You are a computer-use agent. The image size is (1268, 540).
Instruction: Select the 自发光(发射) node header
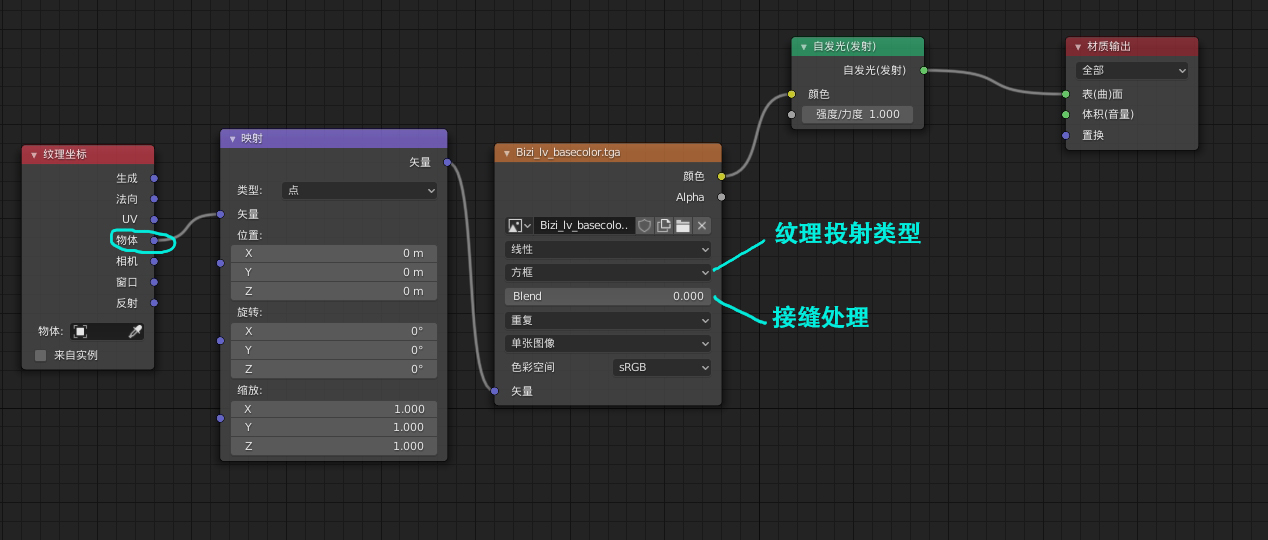coord(858,47)
